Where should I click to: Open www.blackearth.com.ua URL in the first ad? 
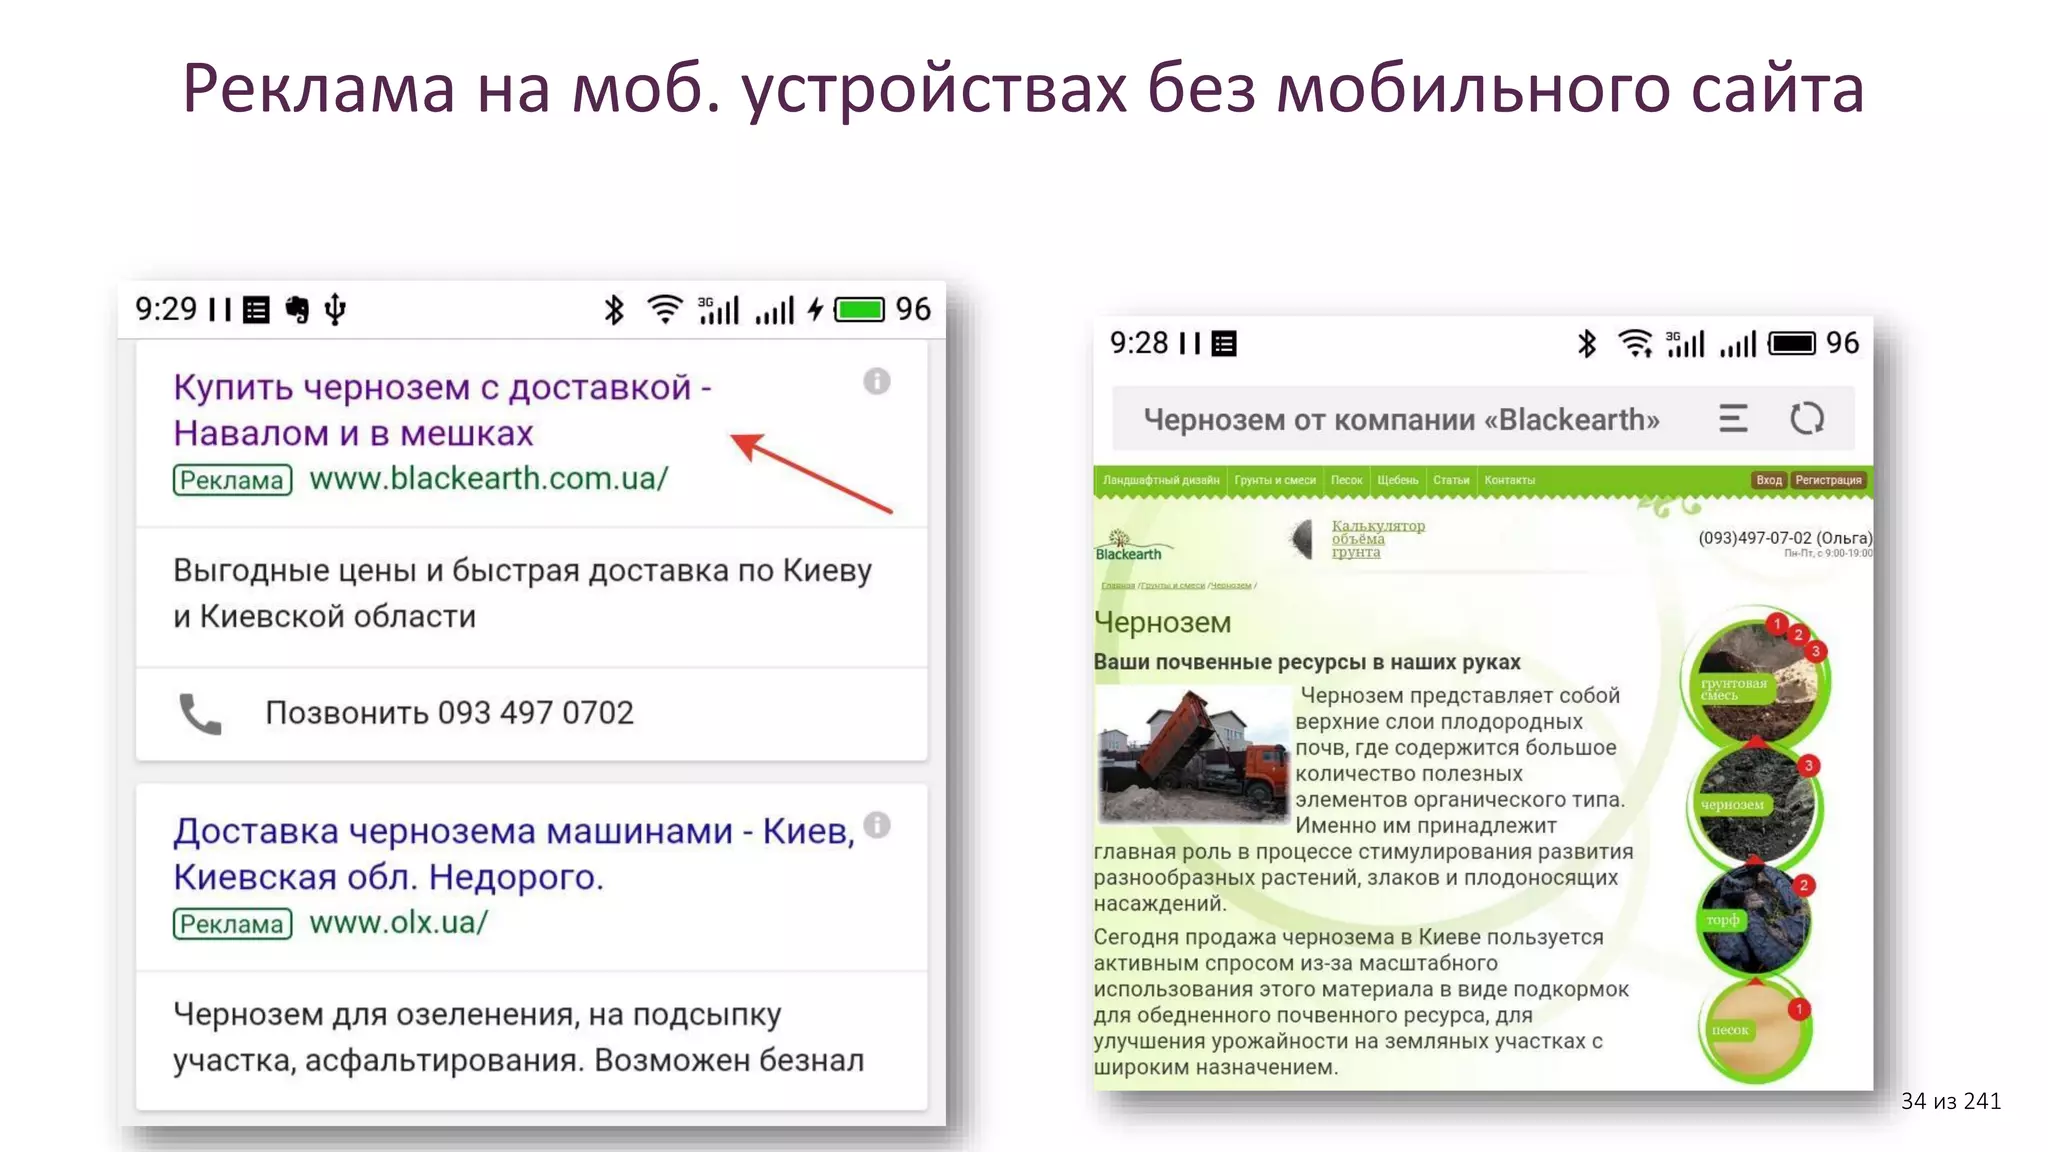click(x=489, y=479)
